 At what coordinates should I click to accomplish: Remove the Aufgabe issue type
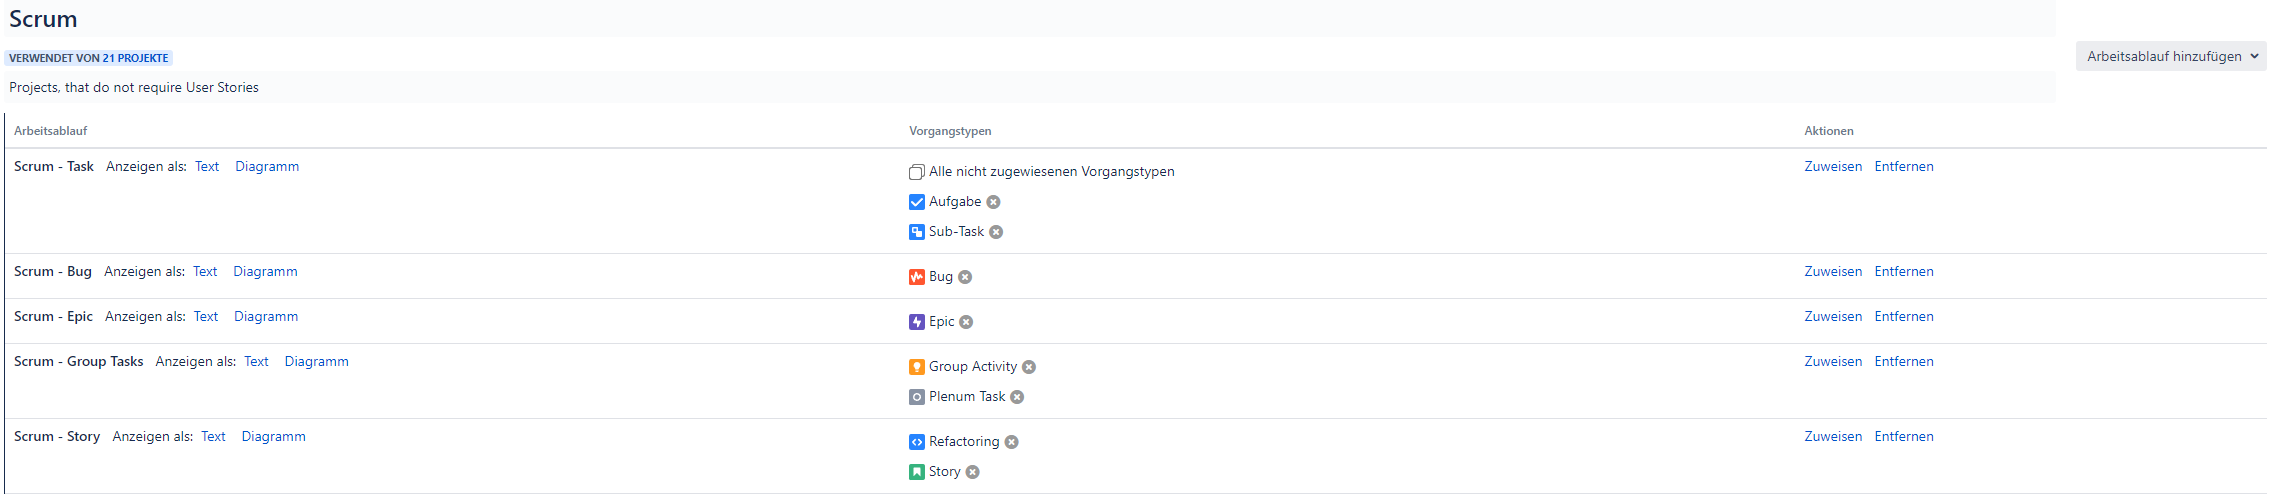993,202
